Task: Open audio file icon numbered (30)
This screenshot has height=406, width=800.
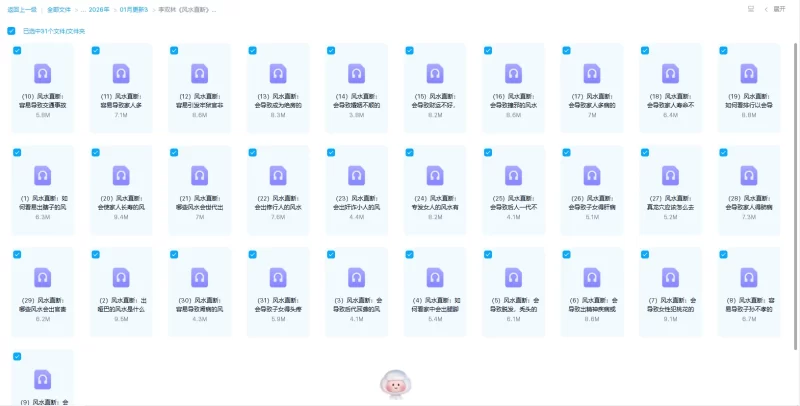Action: [199, 277]
